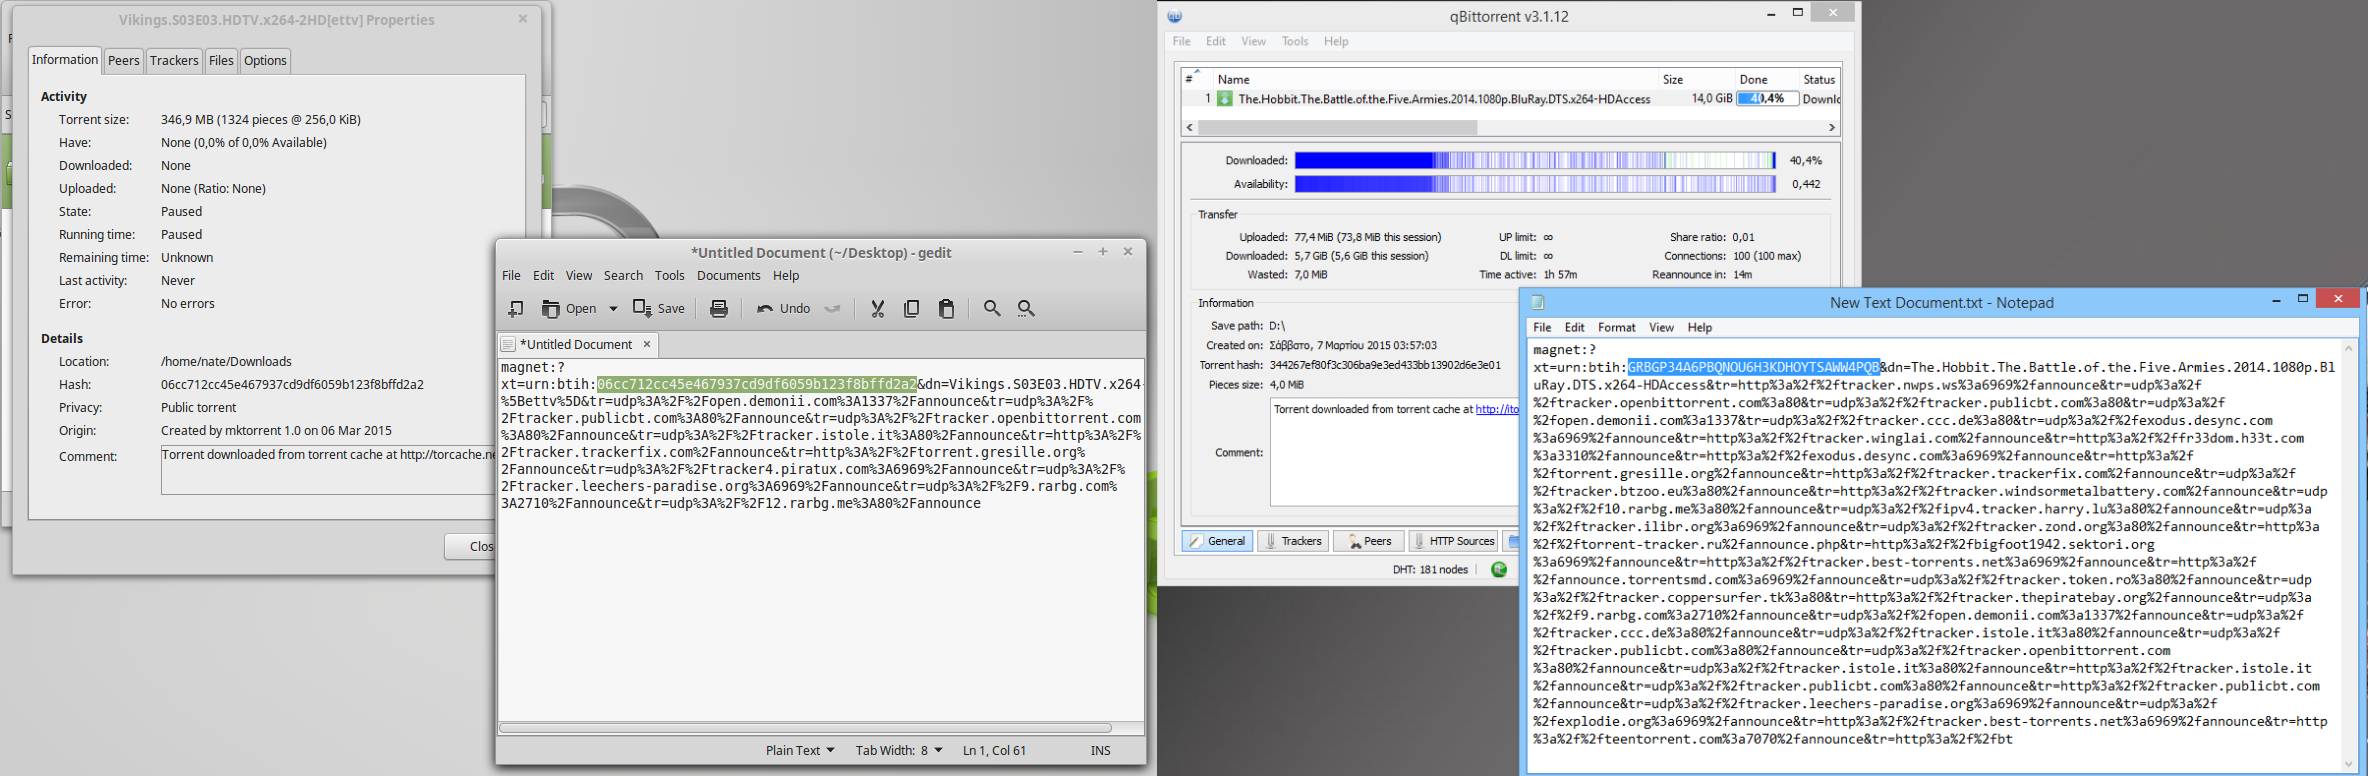Click the torrent list left scroll arrow
The image size is (2368, 776).
[1190, 128]
